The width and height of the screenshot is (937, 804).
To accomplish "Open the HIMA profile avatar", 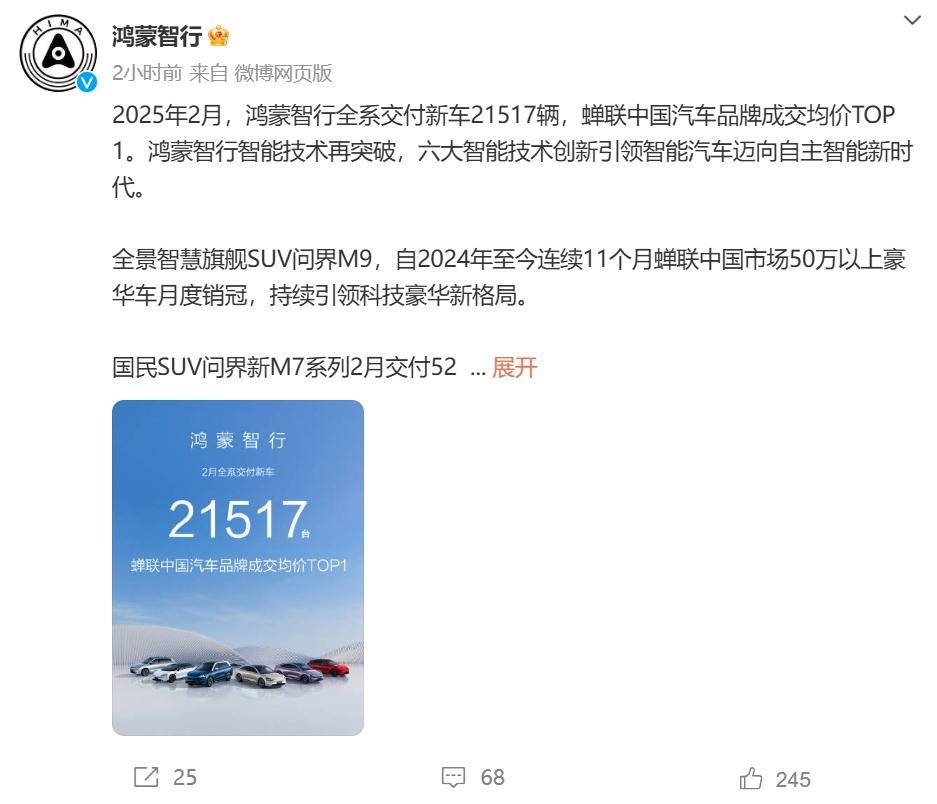I will [x=58, y=53].
